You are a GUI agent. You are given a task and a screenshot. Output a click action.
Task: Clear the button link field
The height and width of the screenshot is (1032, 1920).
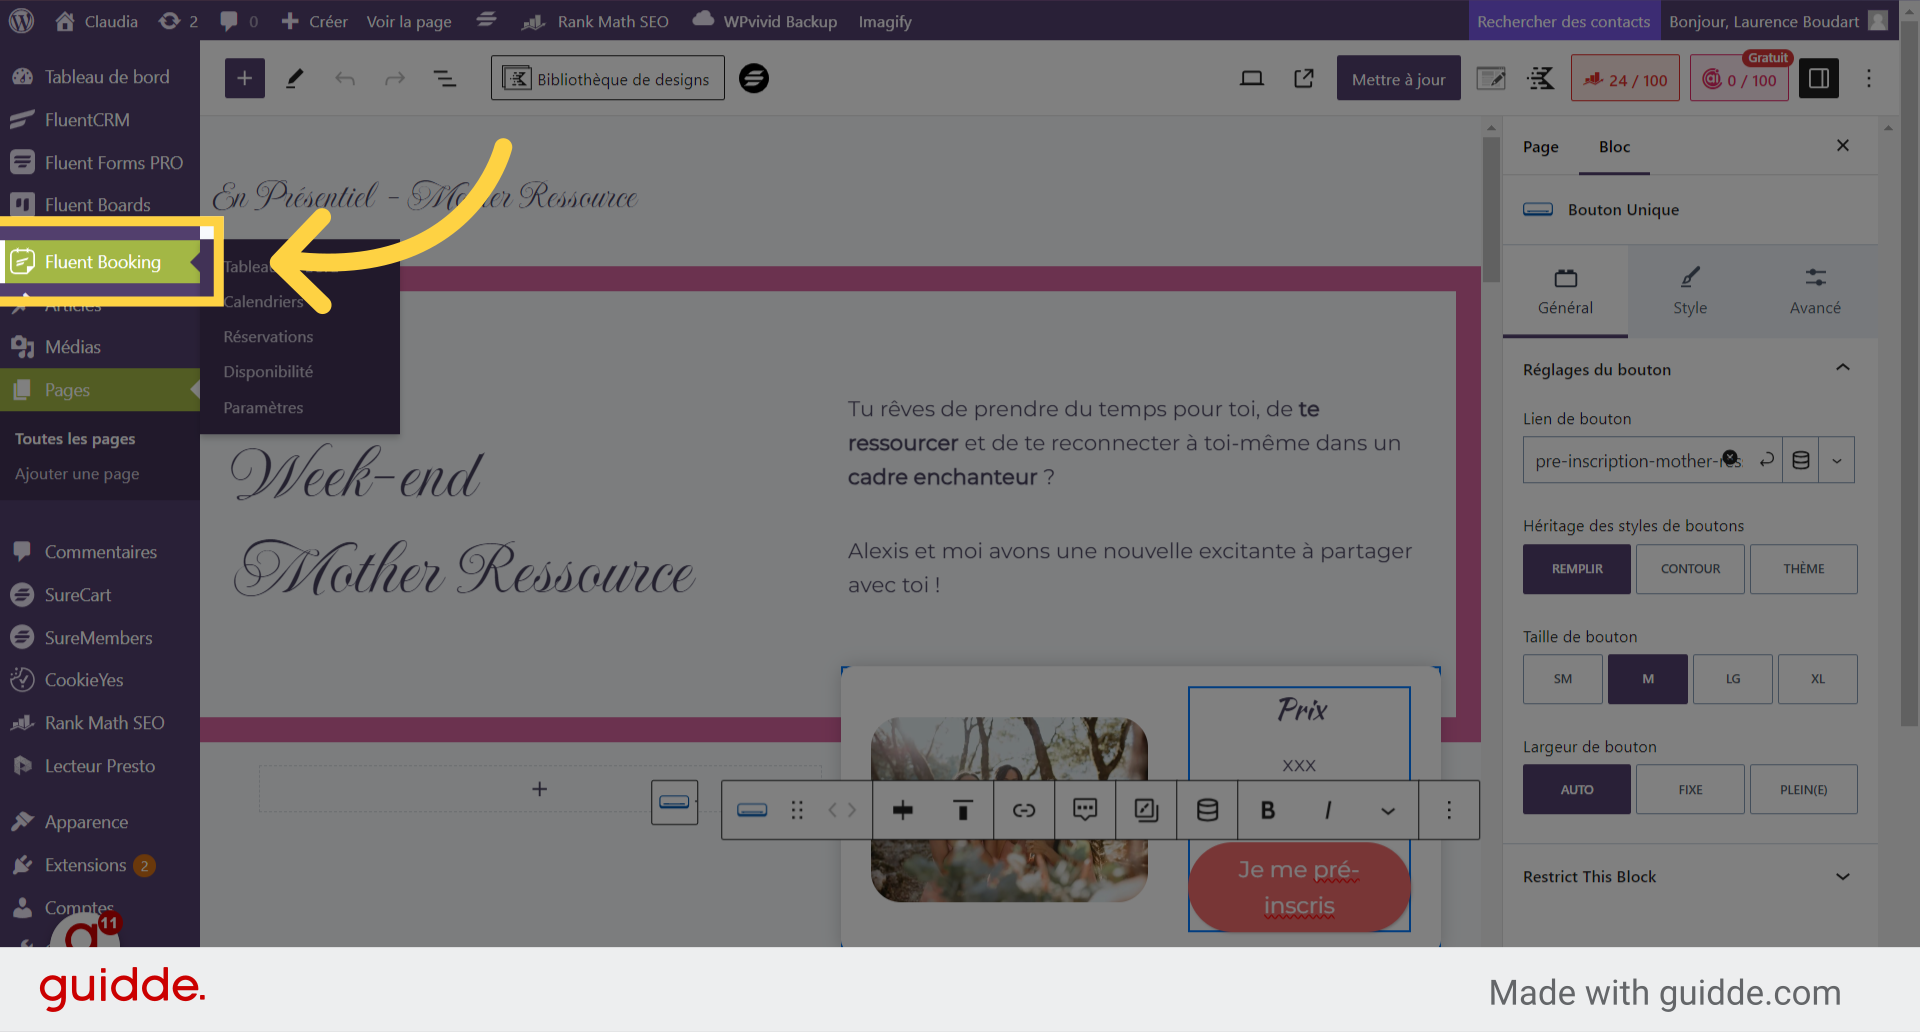click(x=1730, y=458)
